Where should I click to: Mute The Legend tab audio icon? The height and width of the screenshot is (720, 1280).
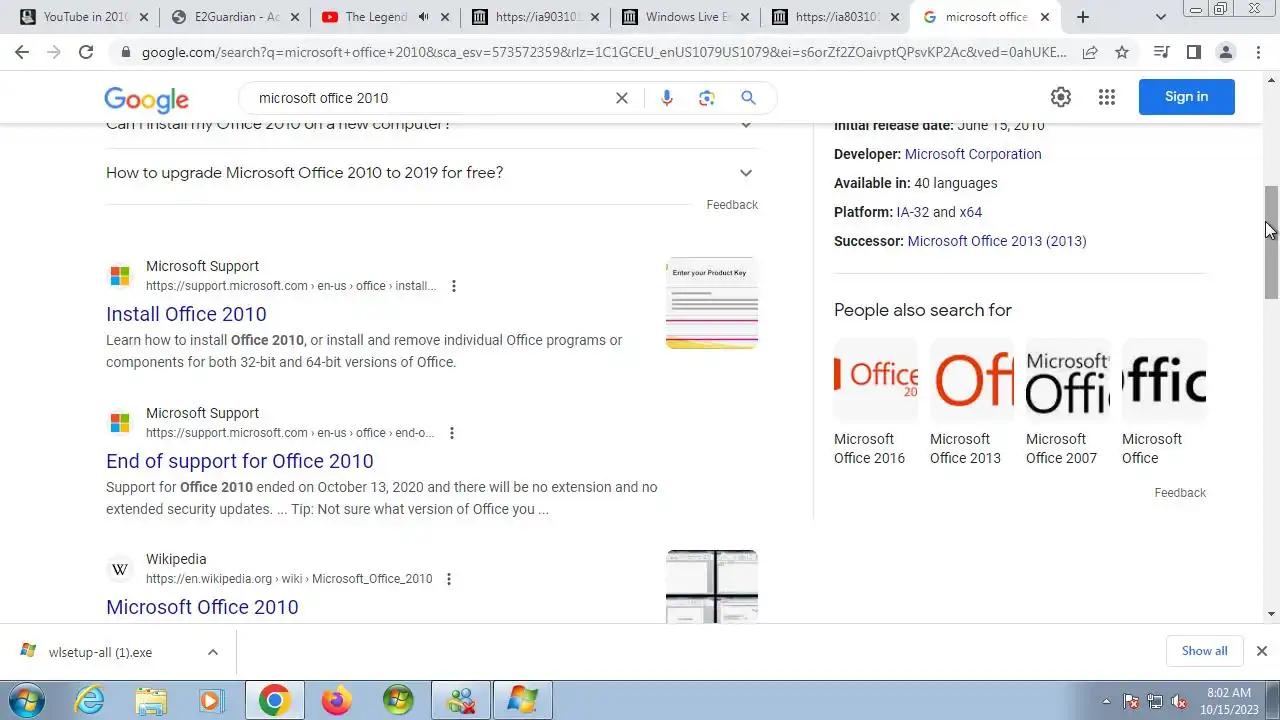(x=424, y=17)
